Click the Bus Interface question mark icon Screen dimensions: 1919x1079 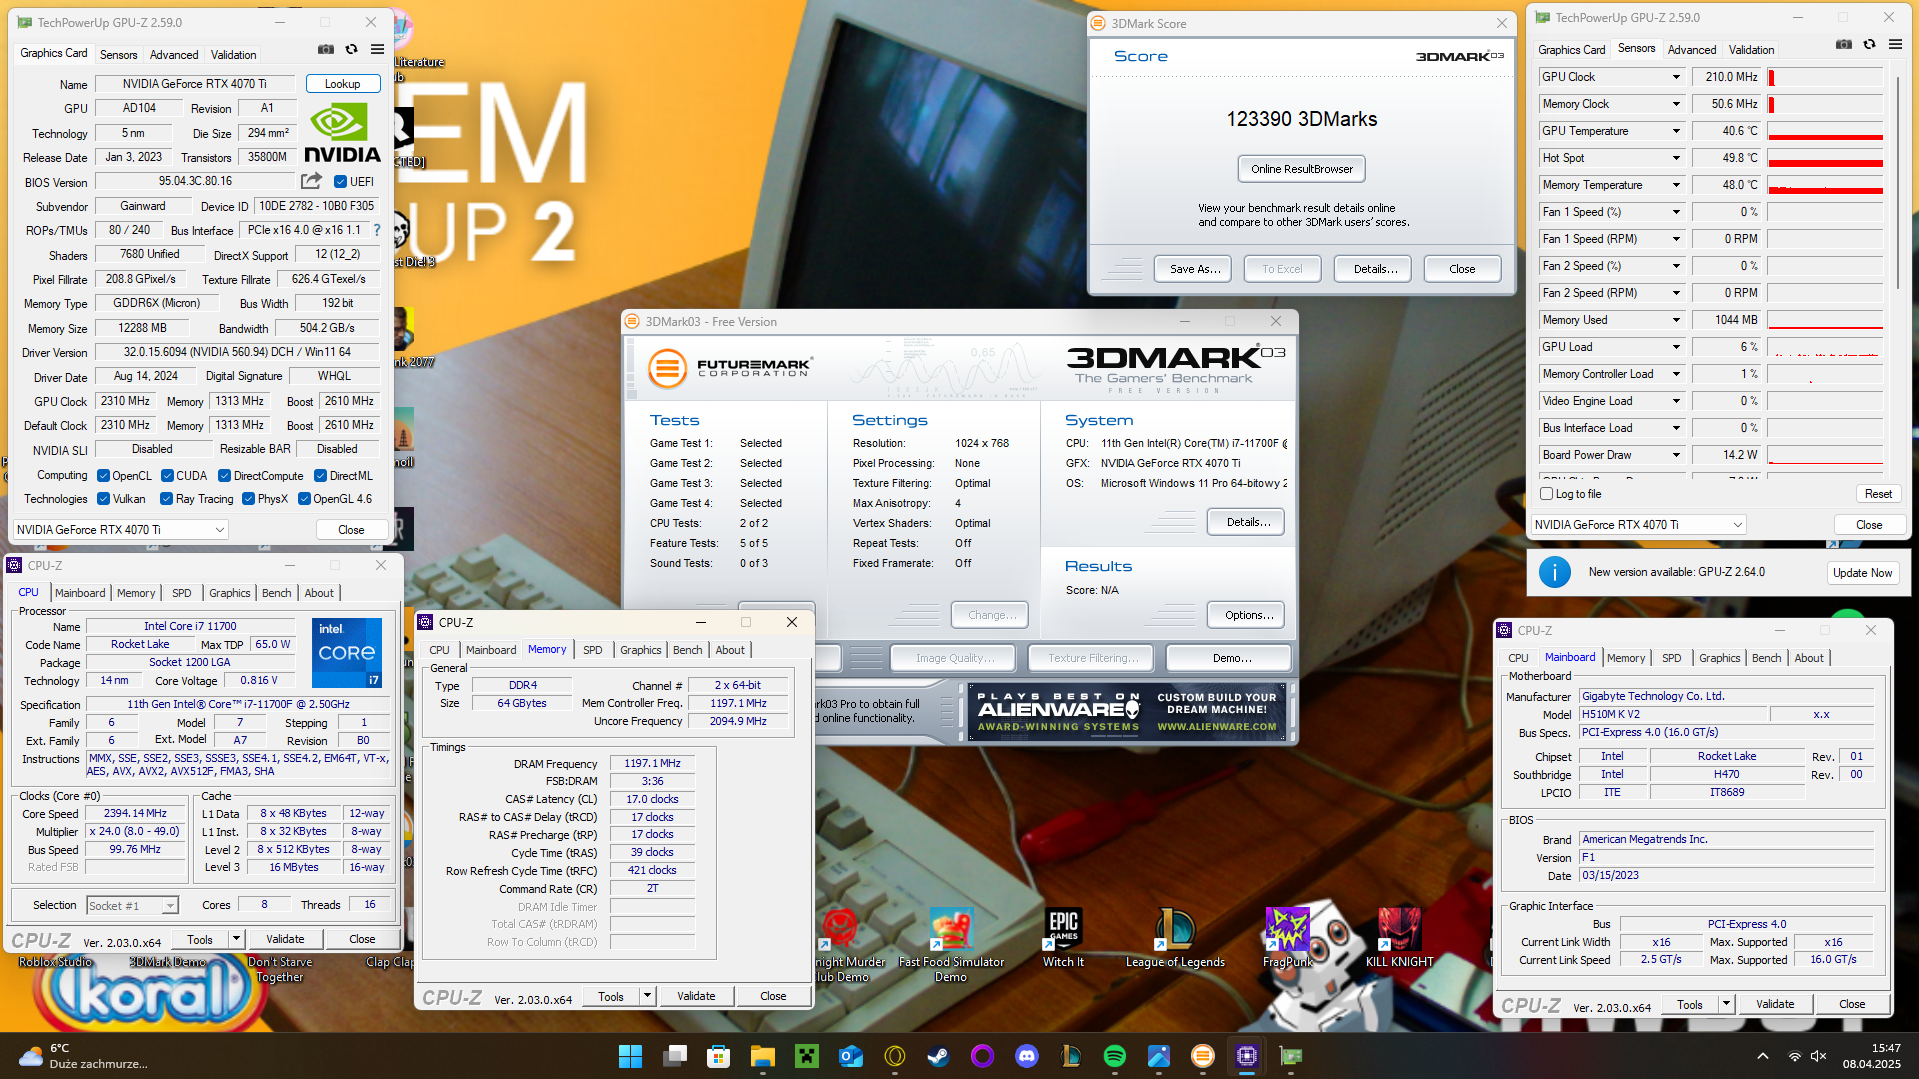pyautogui.click(x=377, y=230)
